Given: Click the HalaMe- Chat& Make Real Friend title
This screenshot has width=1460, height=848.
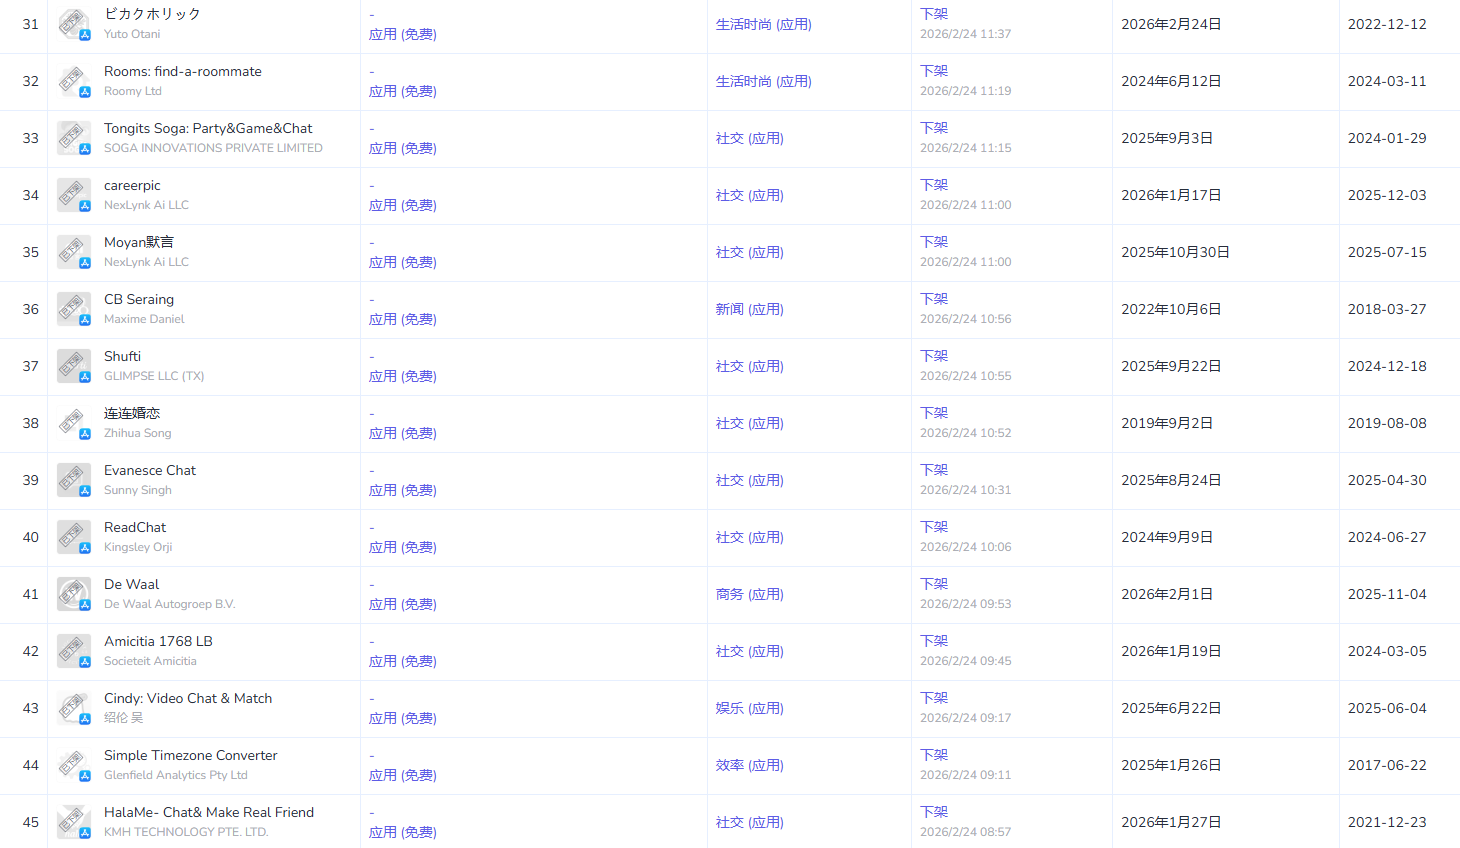Looking at the screenshot, I should pos(209,812).
